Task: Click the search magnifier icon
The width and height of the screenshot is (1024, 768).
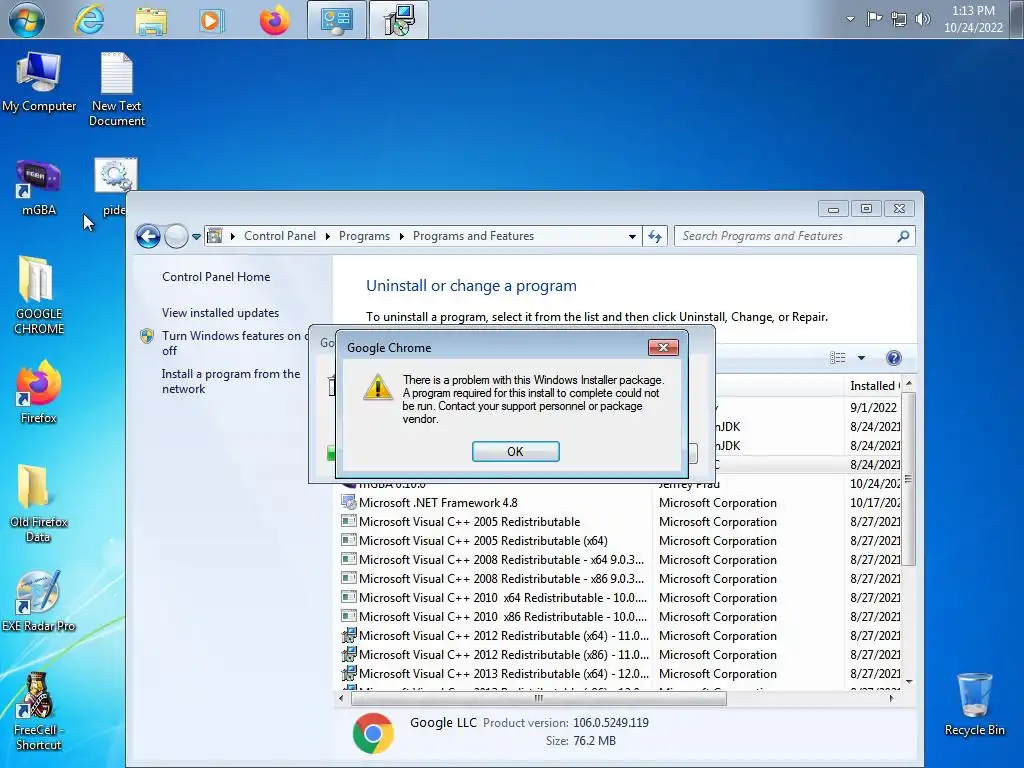Action: [903, 236]
